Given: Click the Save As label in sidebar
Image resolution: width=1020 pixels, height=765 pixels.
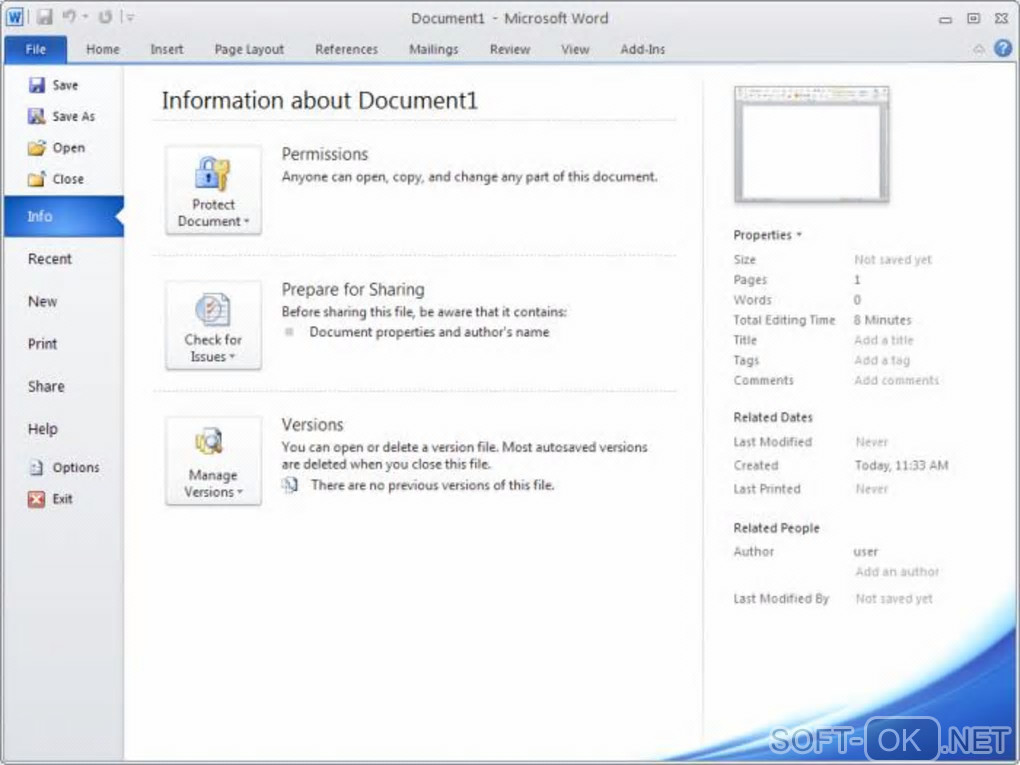Looking at the screenshot, I should coord(74,116).
